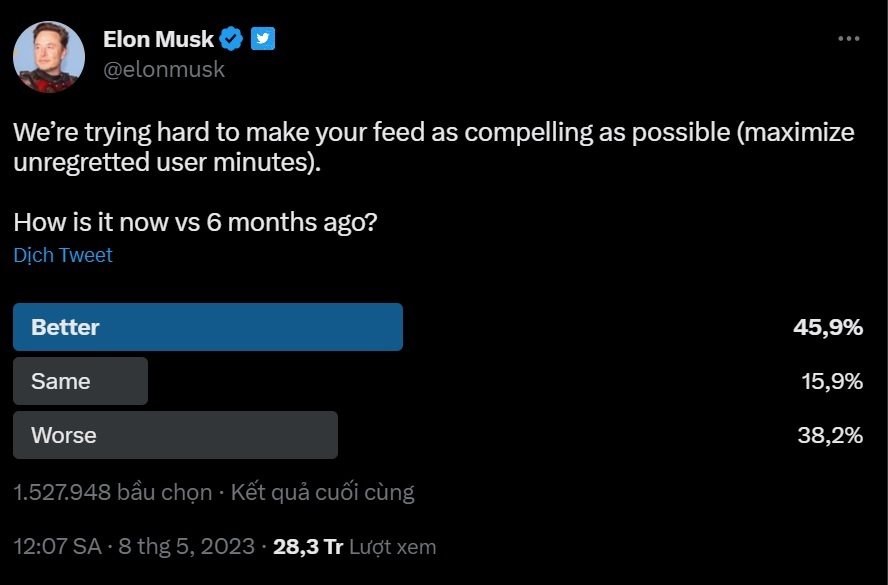Click the Twitter bird affiliation badge
Screen dimensions: 888x585
[263, 39]
